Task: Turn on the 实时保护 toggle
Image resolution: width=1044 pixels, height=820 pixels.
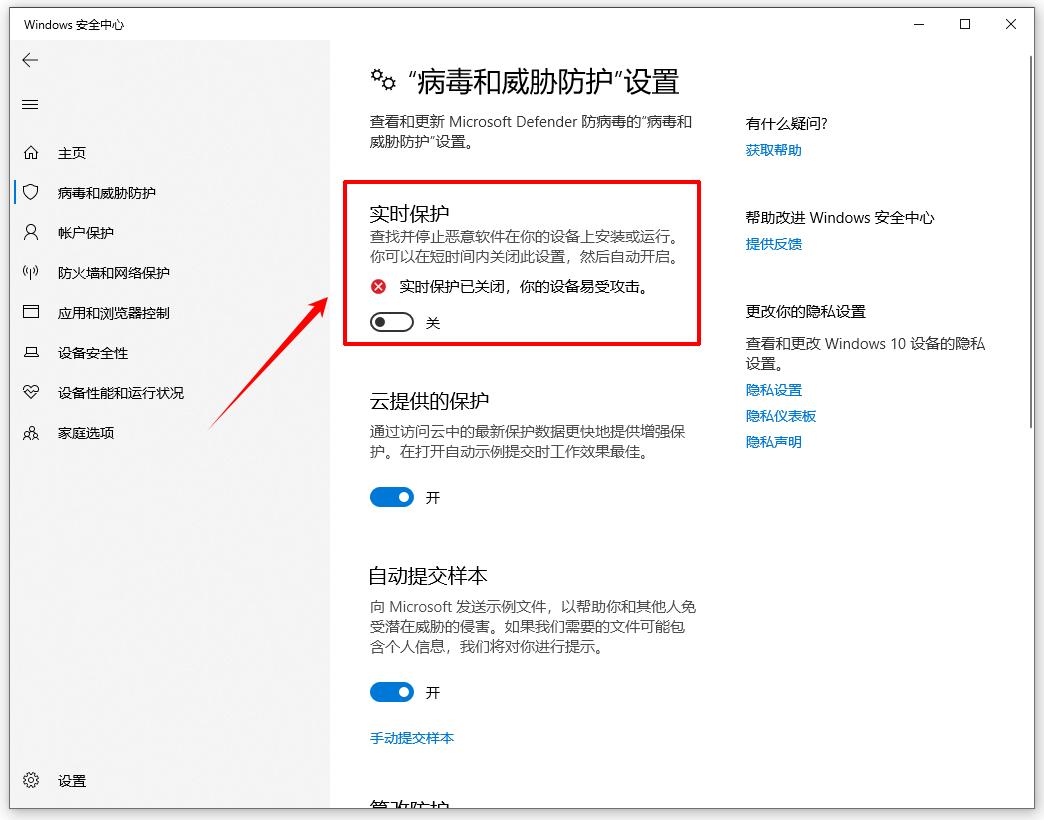Action: click(x=392, y=323)
